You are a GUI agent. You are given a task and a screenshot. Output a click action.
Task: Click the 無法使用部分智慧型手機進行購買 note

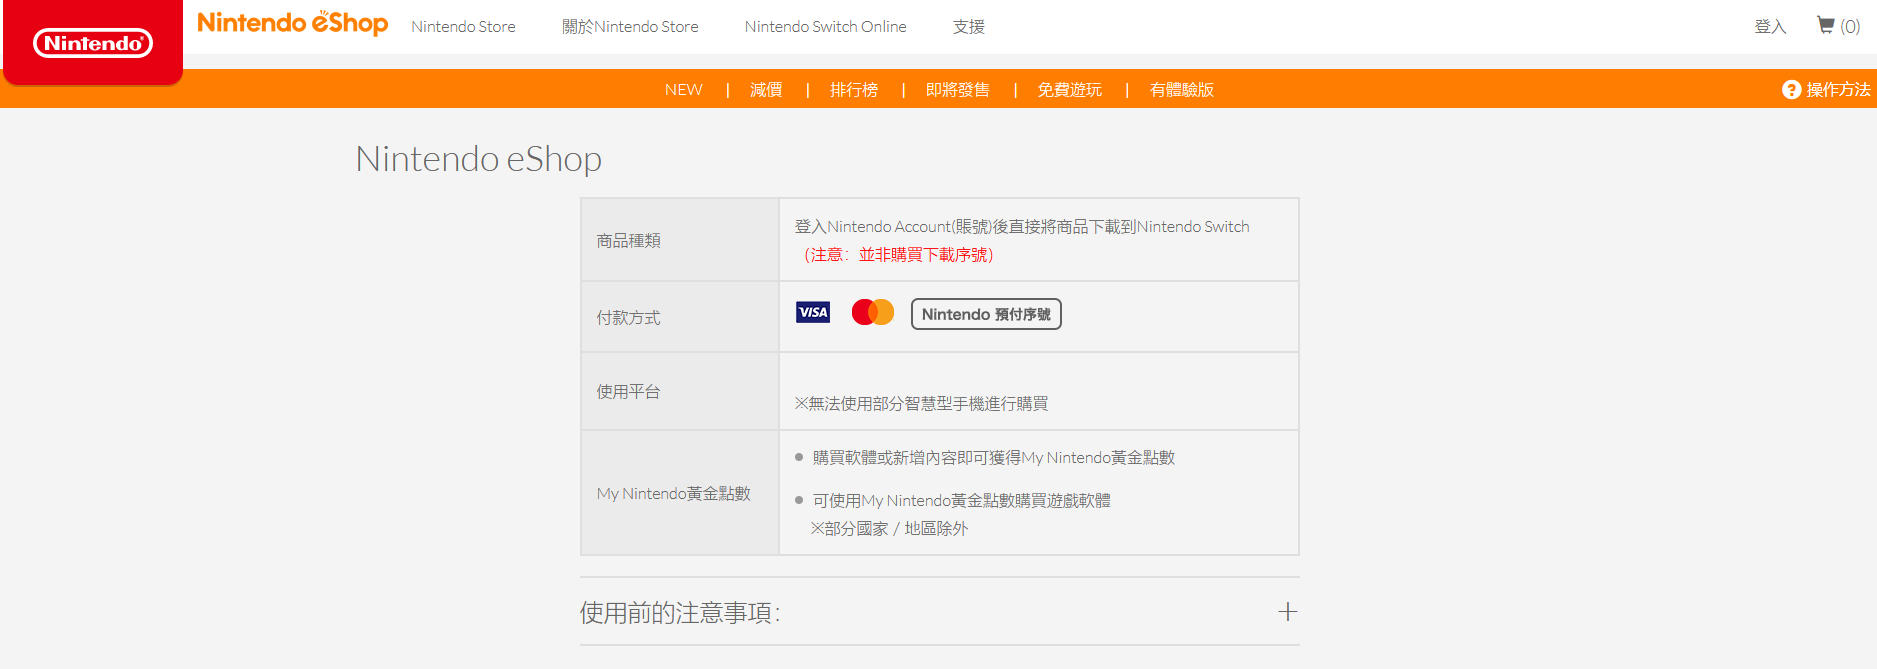coord(921,404)
